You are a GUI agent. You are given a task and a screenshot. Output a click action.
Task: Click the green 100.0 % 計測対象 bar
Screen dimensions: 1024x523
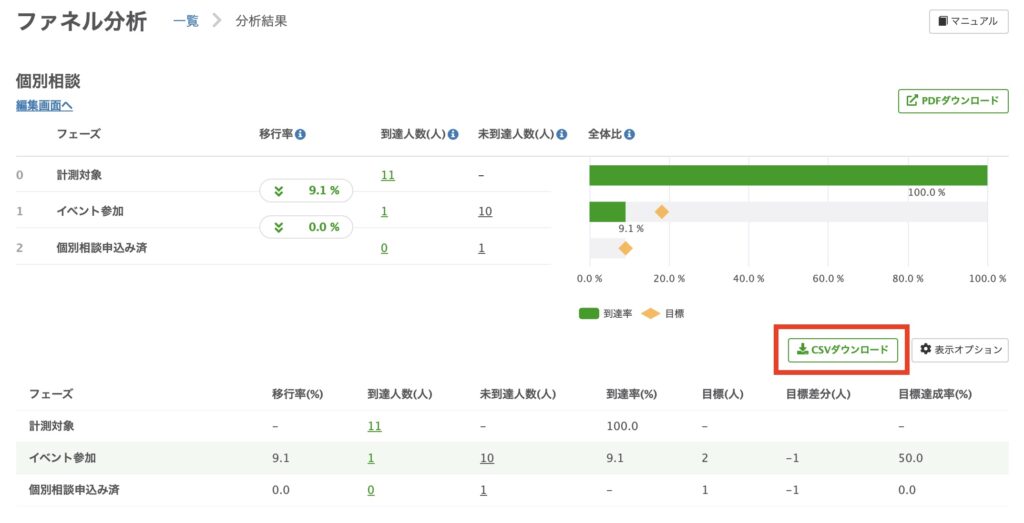pyautogui.click(x=788, y=175)
